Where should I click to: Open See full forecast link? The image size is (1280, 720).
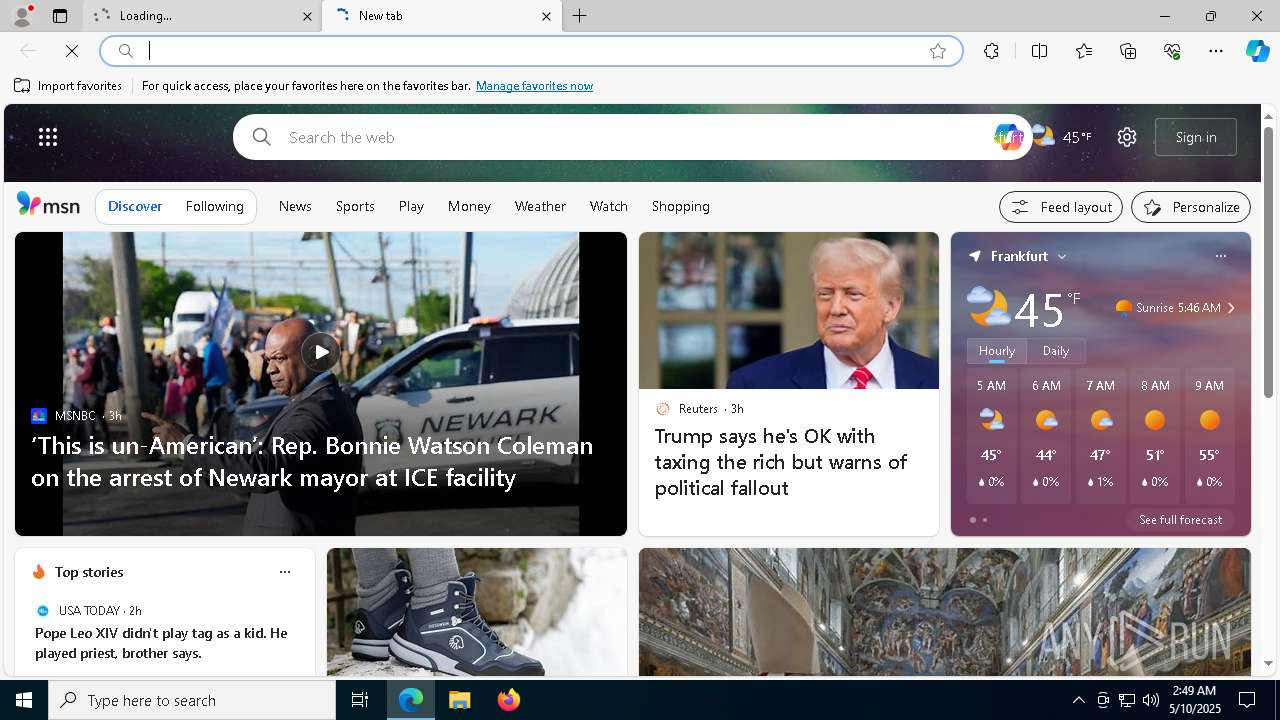click(1180, 520)
